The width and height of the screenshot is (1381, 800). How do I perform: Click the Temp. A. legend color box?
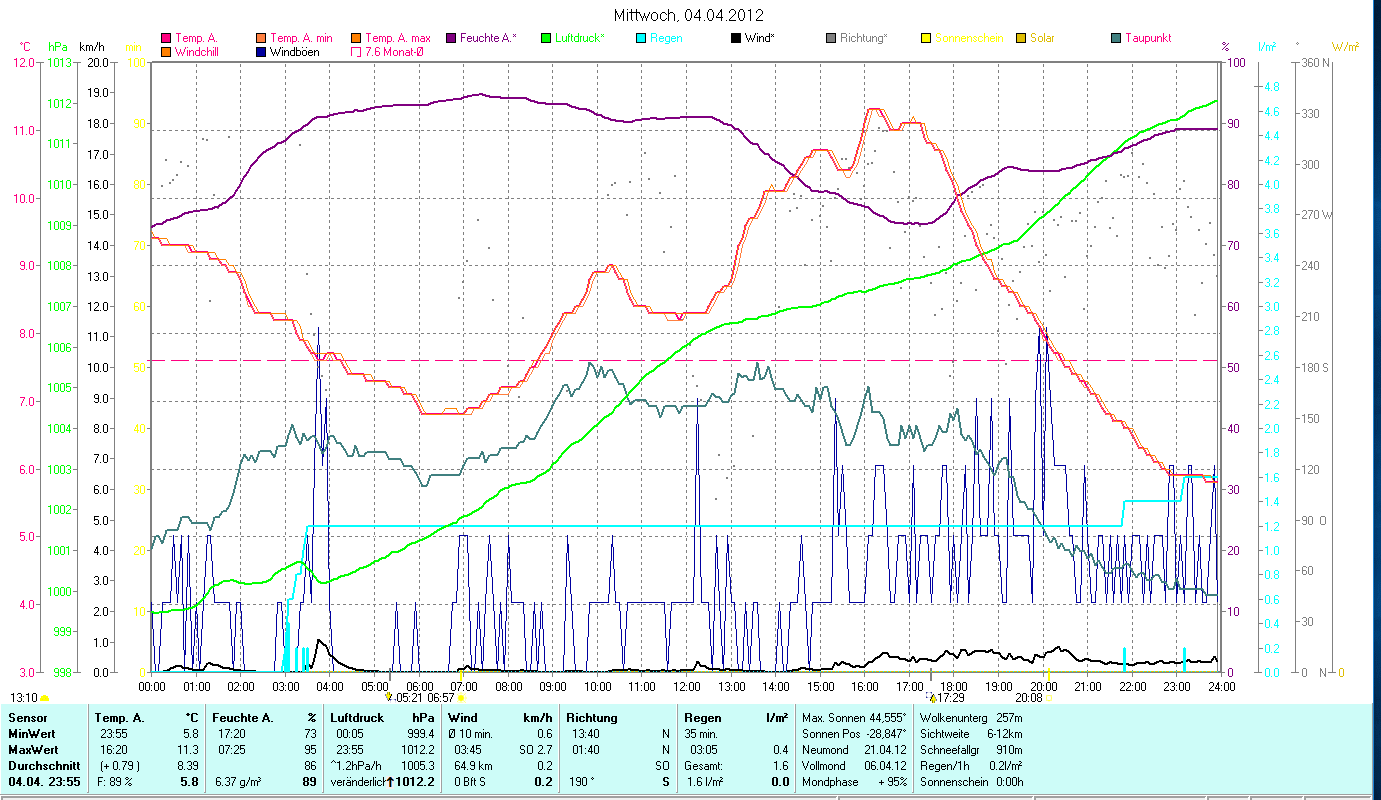coord(166,38)
